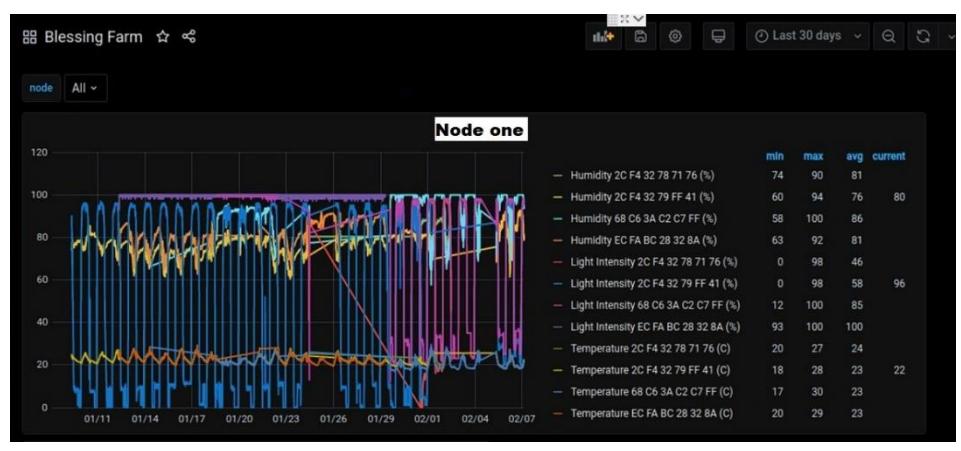Cycle view mode with the monitor icon
The width and height of the screenshot is (961, 451).
pos(718,37)
